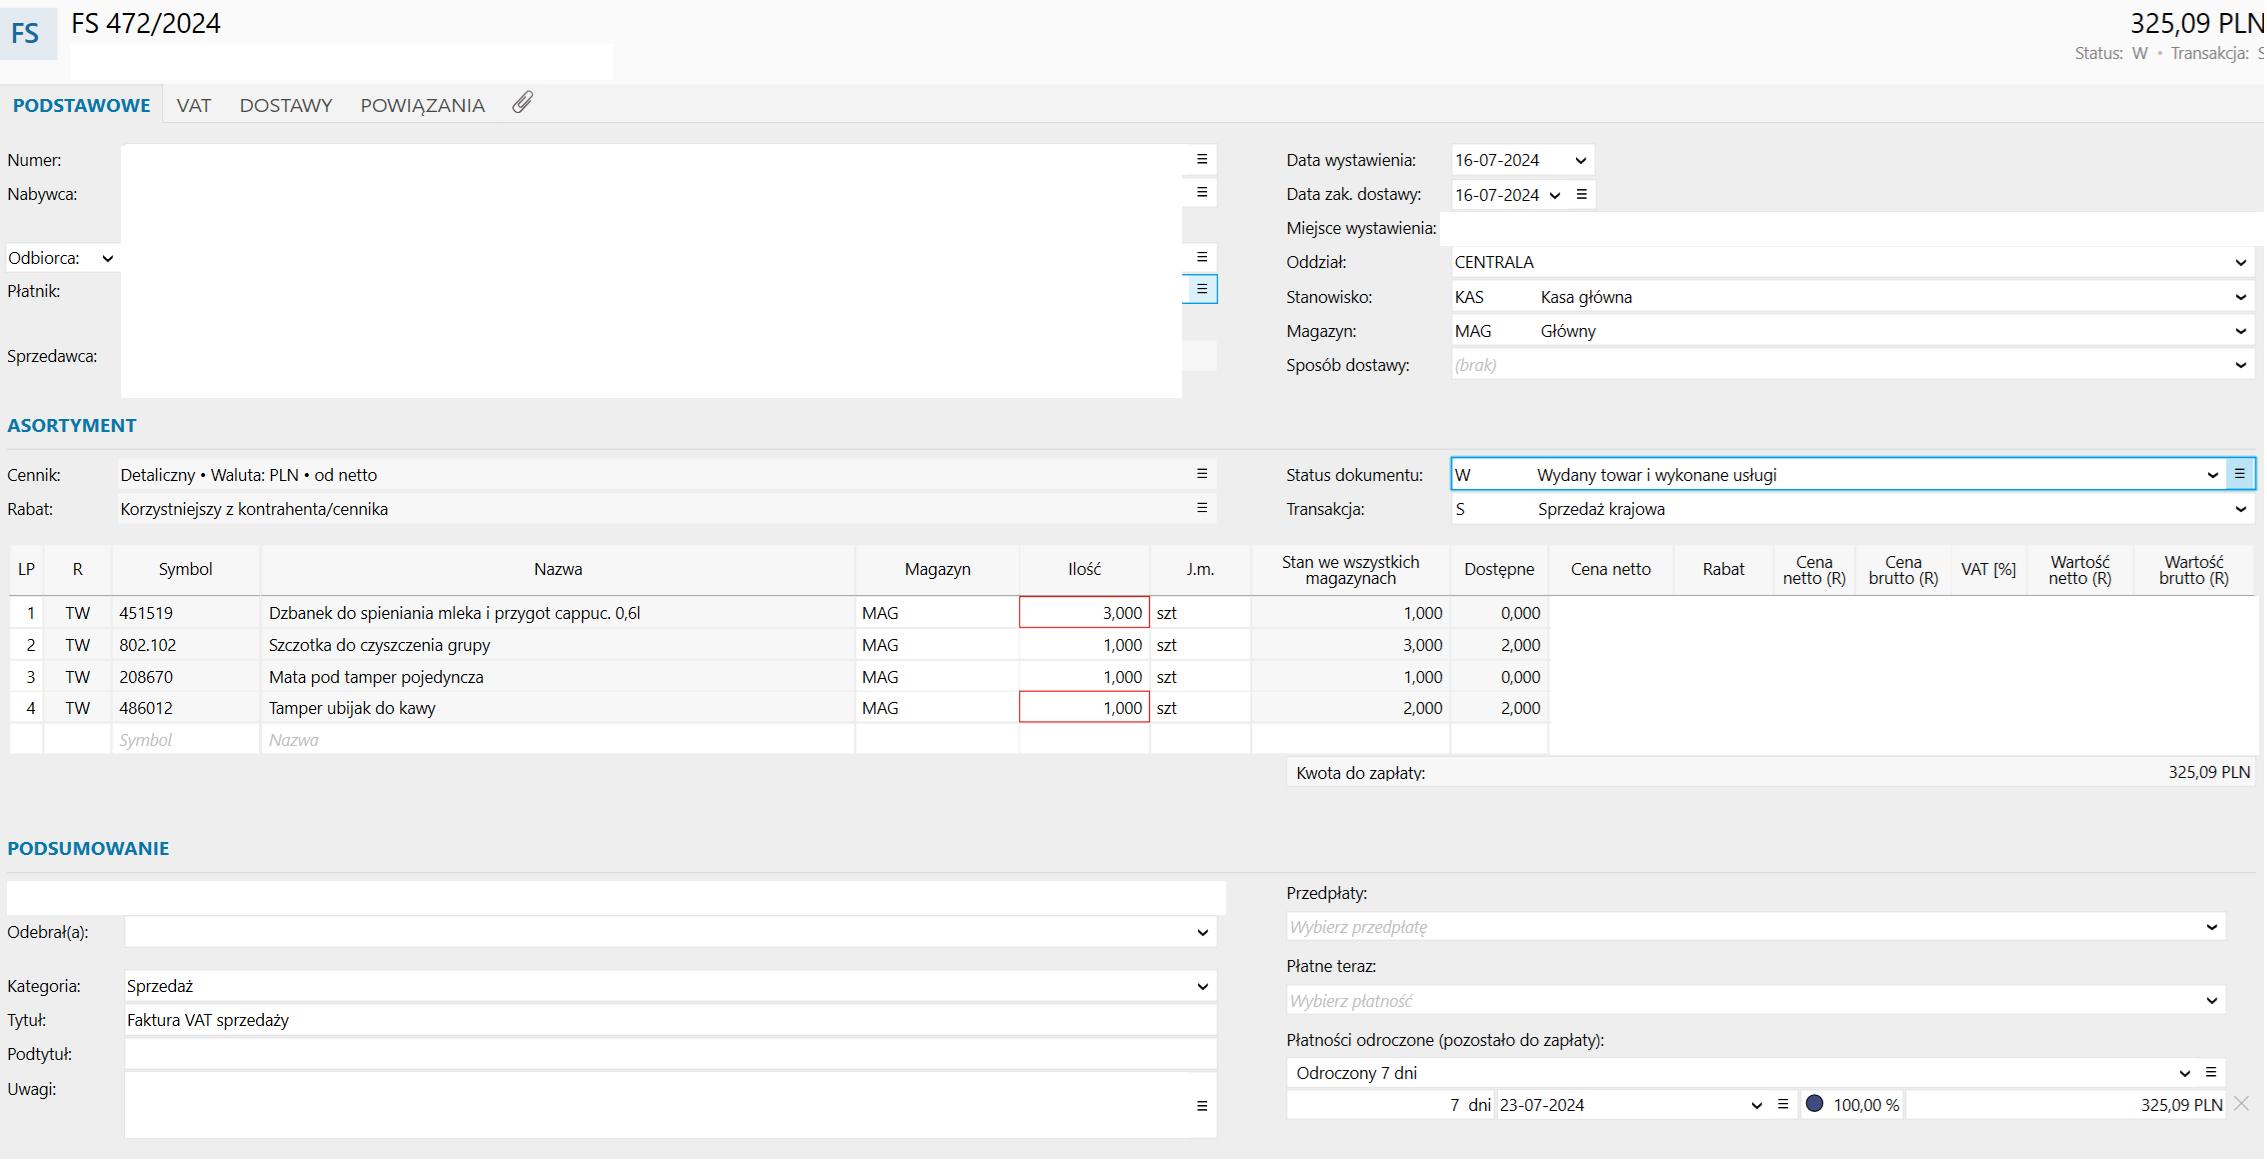Click the menu icon beside Numer field
The width and height of the screenshot is (2267, 1160).
(x=1202, y=159)
